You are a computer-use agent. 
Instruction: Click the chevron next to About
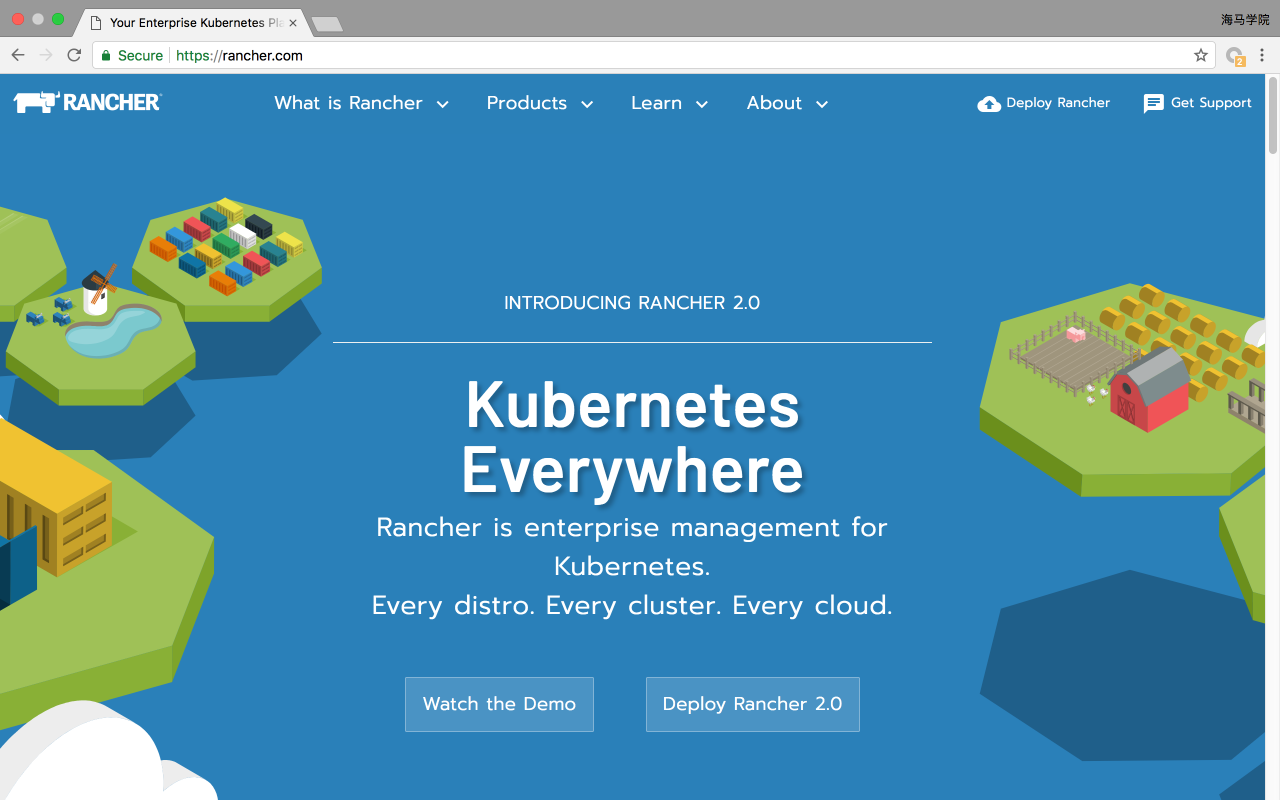pos(822,104)
